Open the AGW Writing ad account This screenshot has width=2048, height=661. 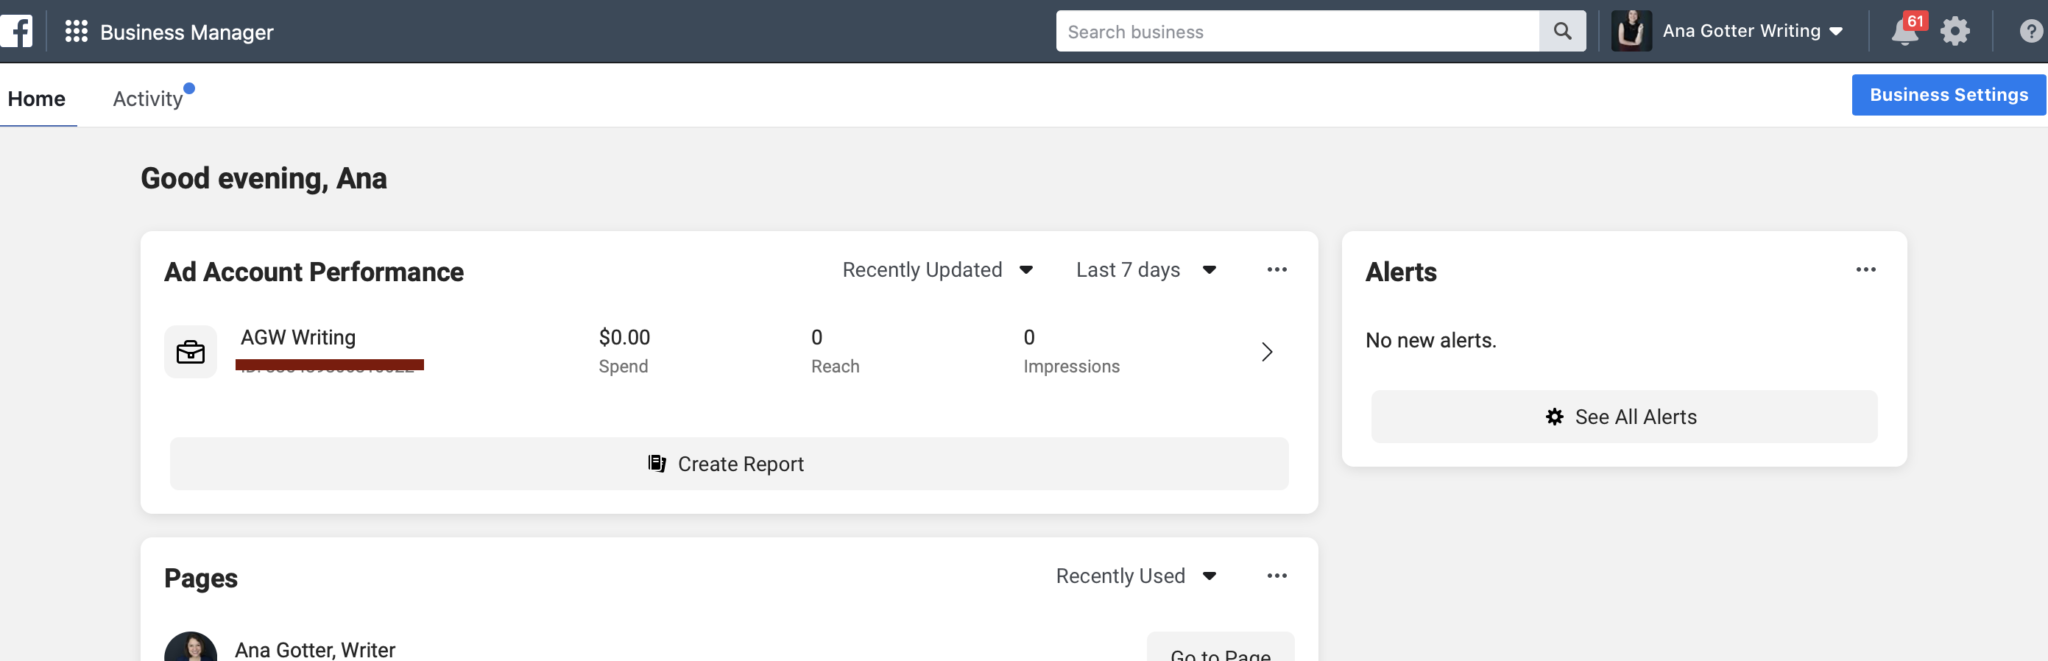point(298,338)
